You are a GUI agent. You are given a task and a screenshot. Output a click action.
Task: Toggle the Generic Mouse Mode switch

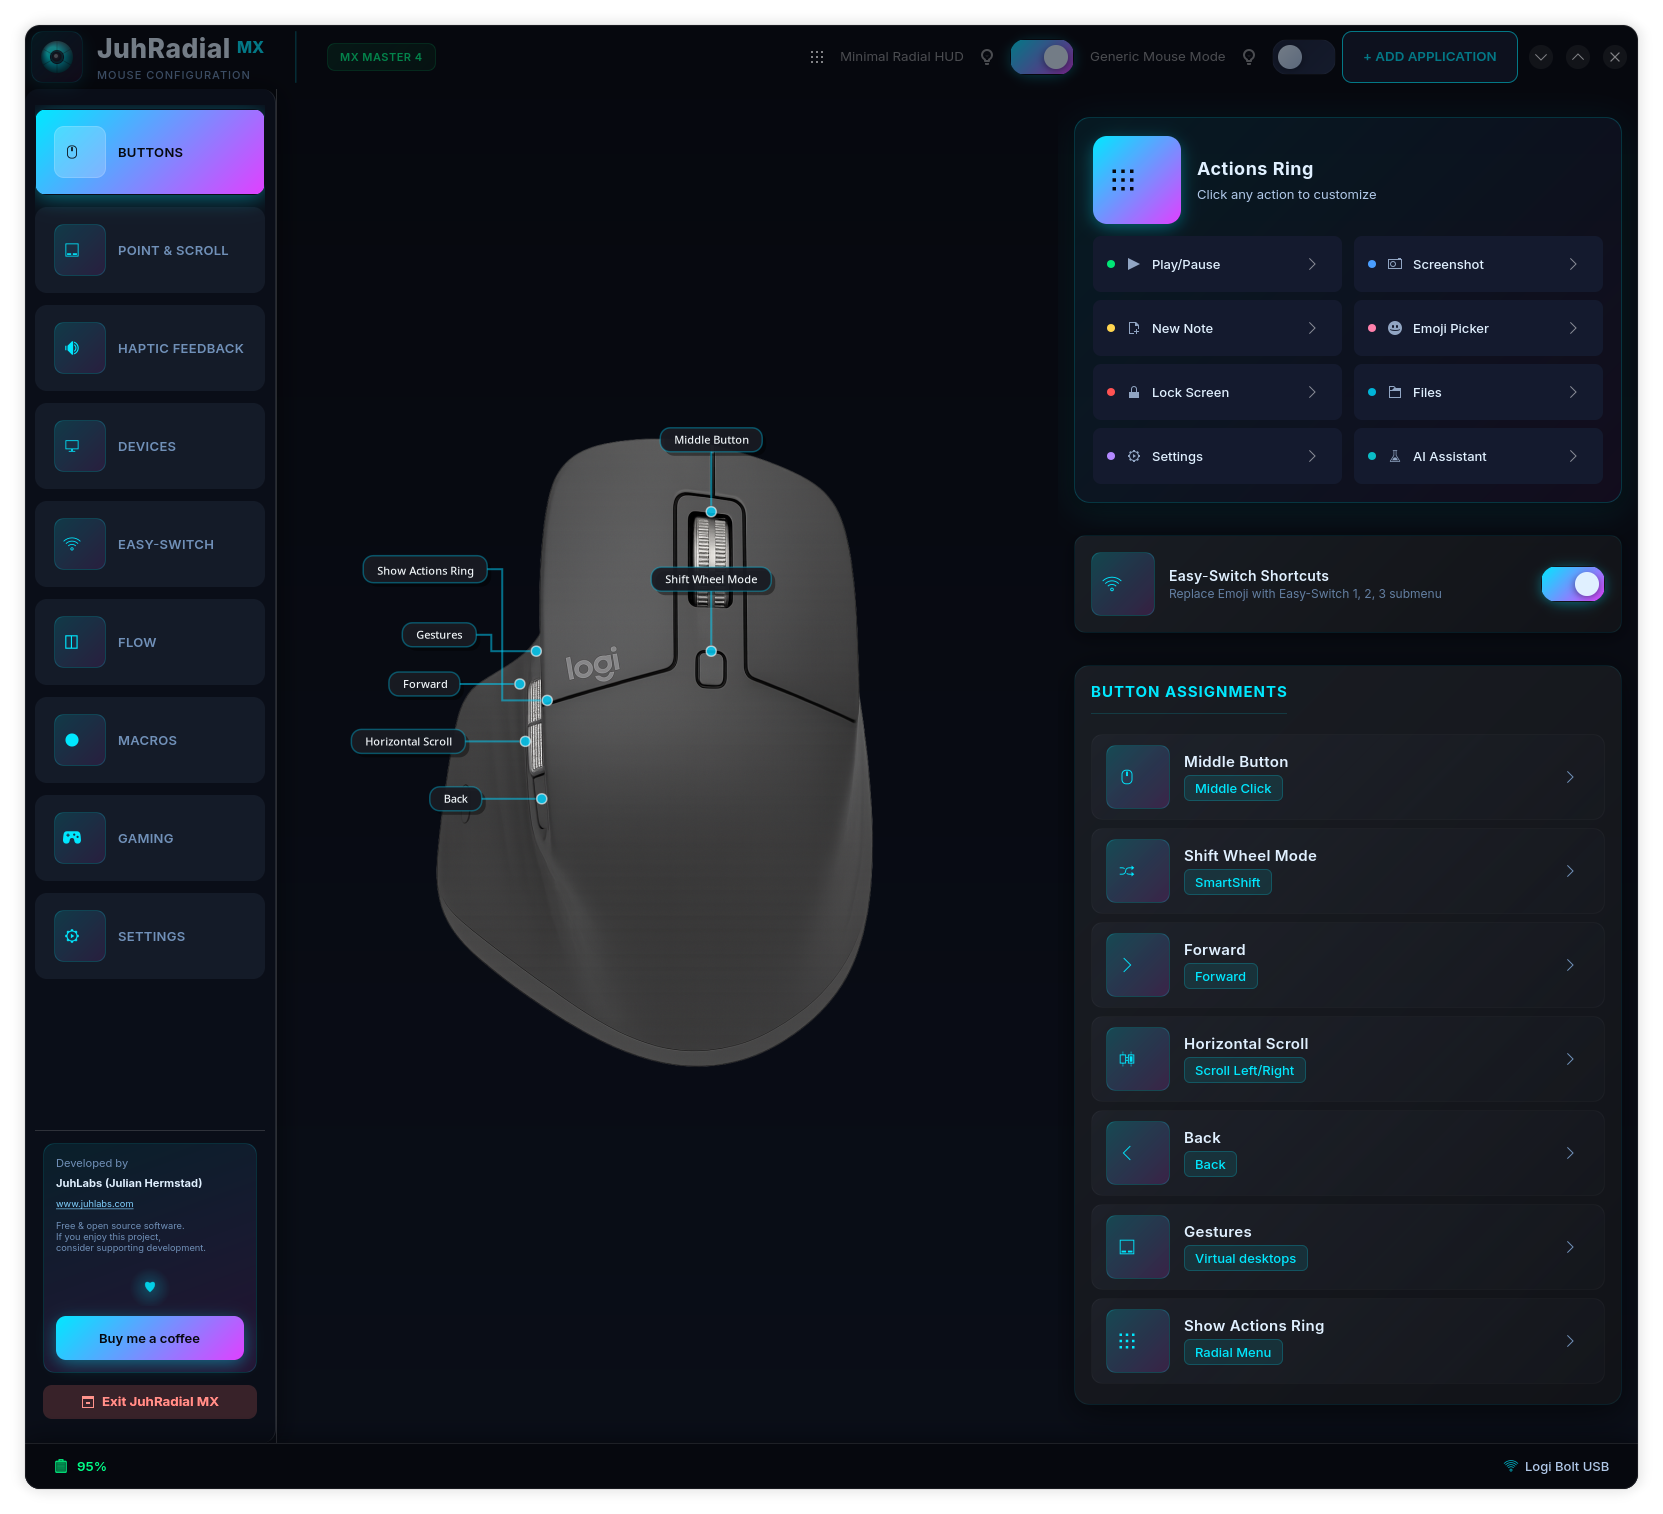pyautogui.click(x=1304, y=57)
